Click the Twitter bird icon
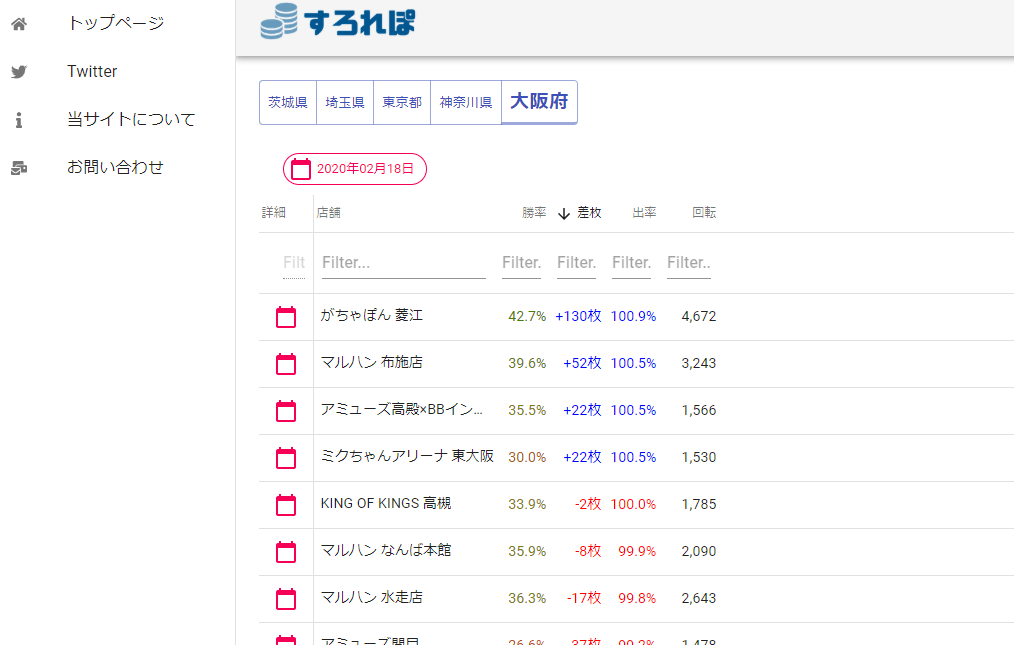Screen dimensions: 1014x645 coord(19,72)
